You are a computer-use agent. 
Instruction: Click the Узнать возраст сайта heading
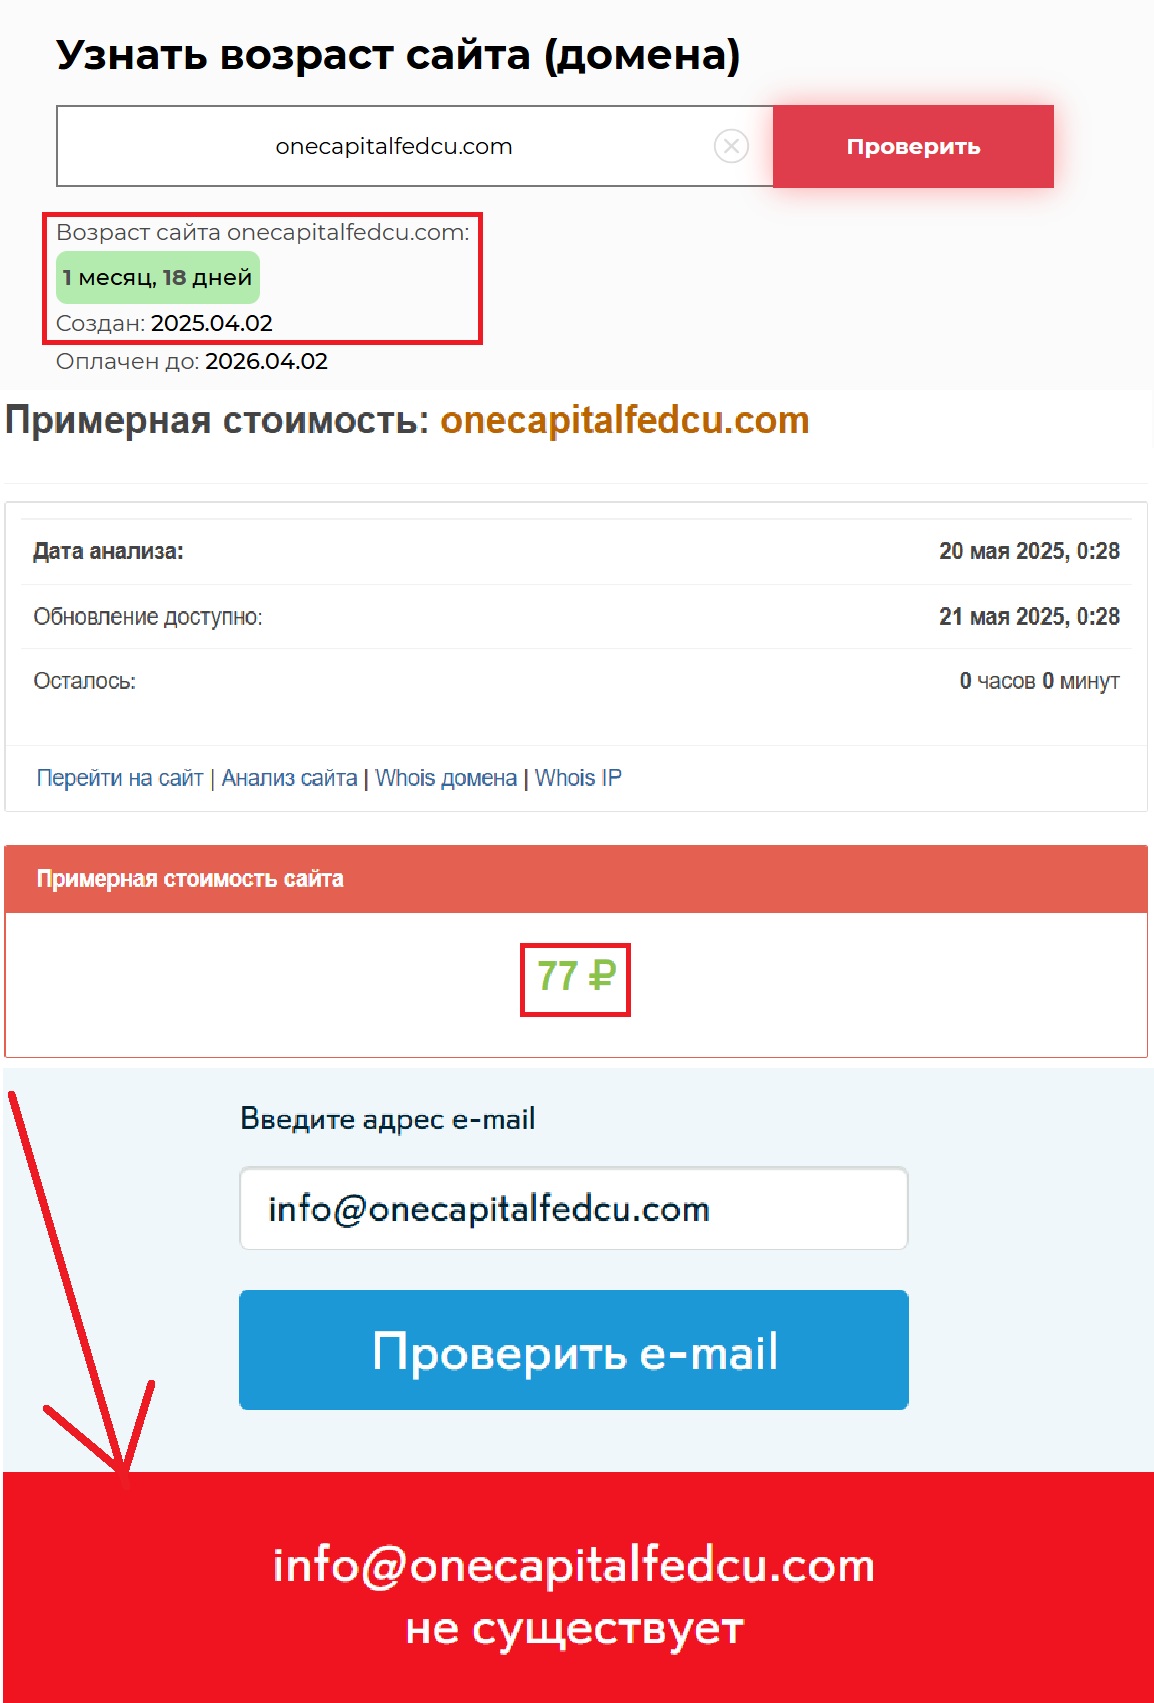coord(398,55)
